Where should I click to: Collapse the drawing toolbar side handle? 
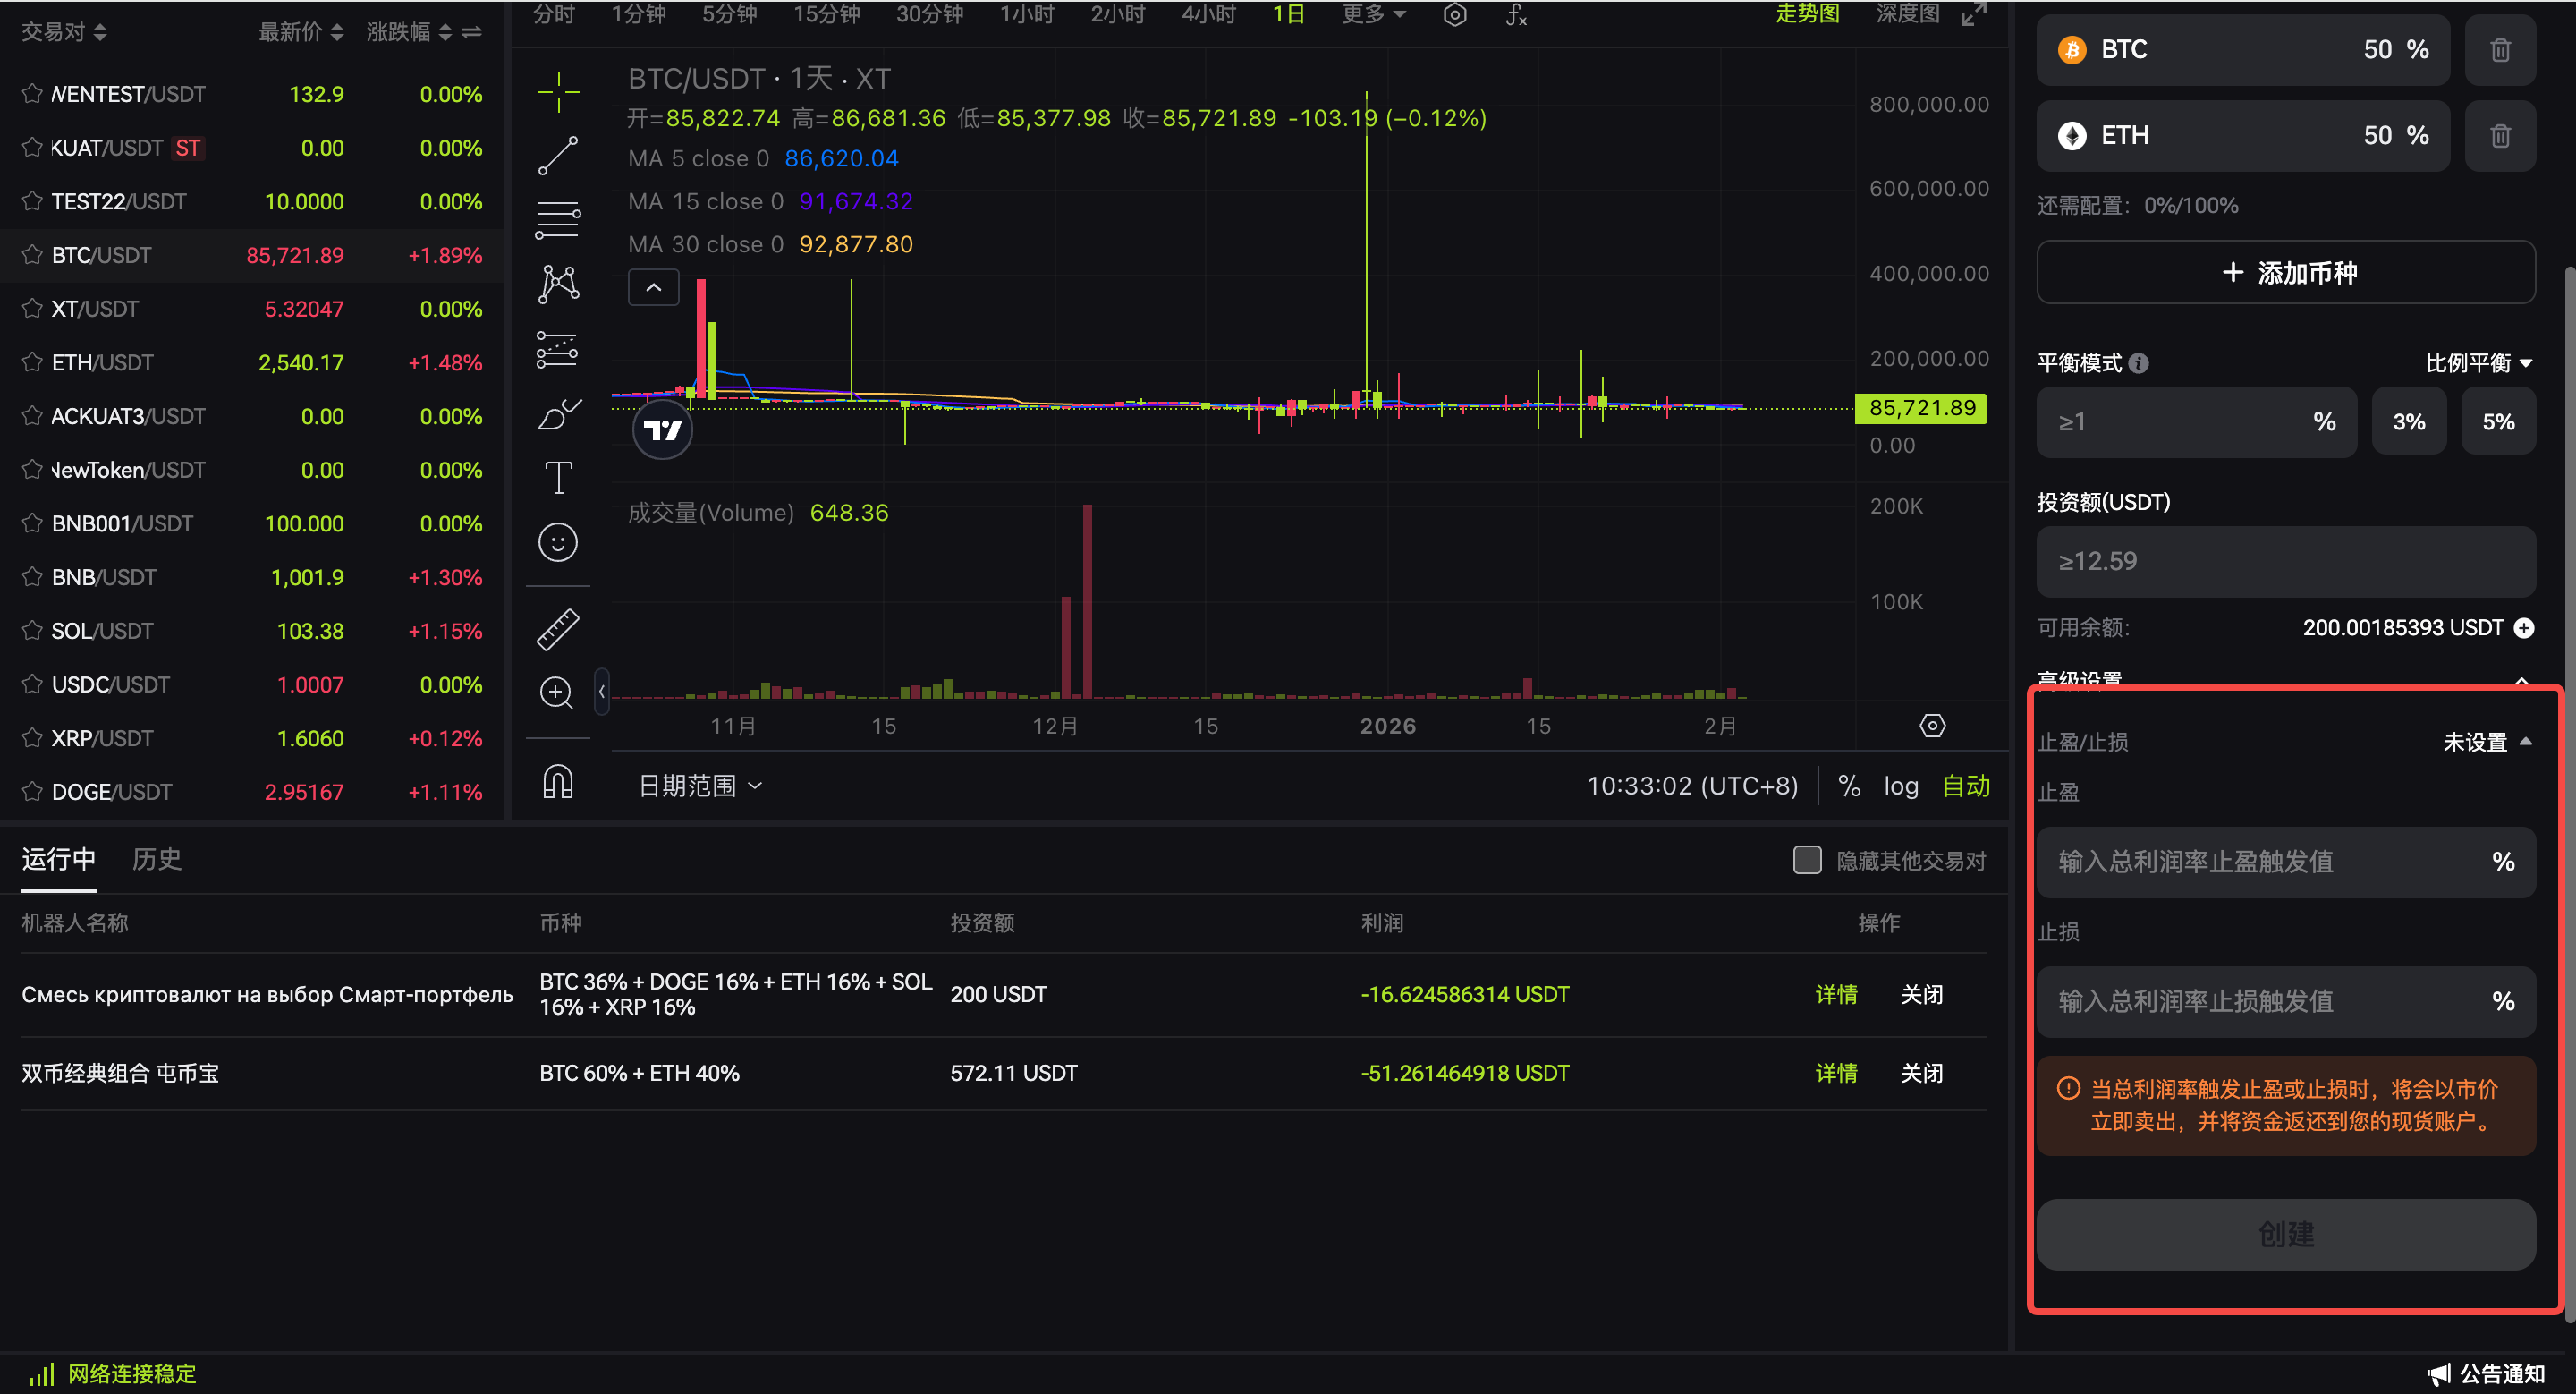601,692
